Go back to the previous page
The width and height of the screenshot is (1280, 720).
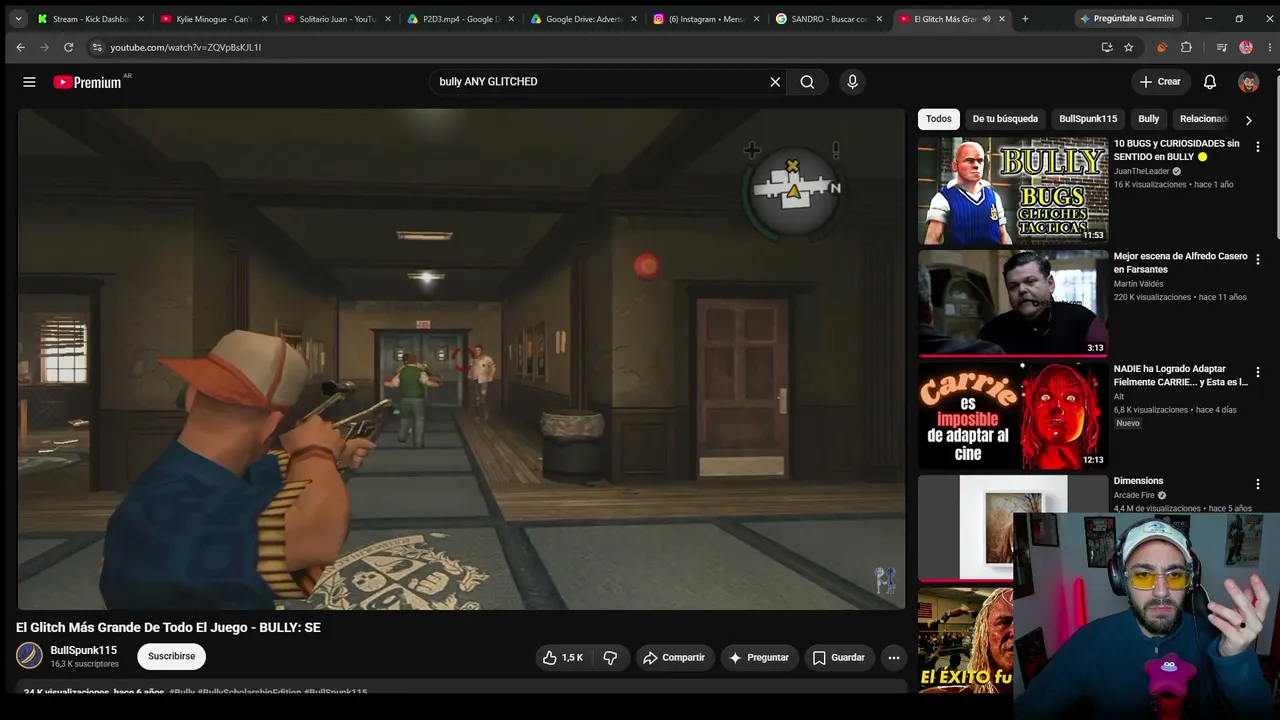click(20, 47)
